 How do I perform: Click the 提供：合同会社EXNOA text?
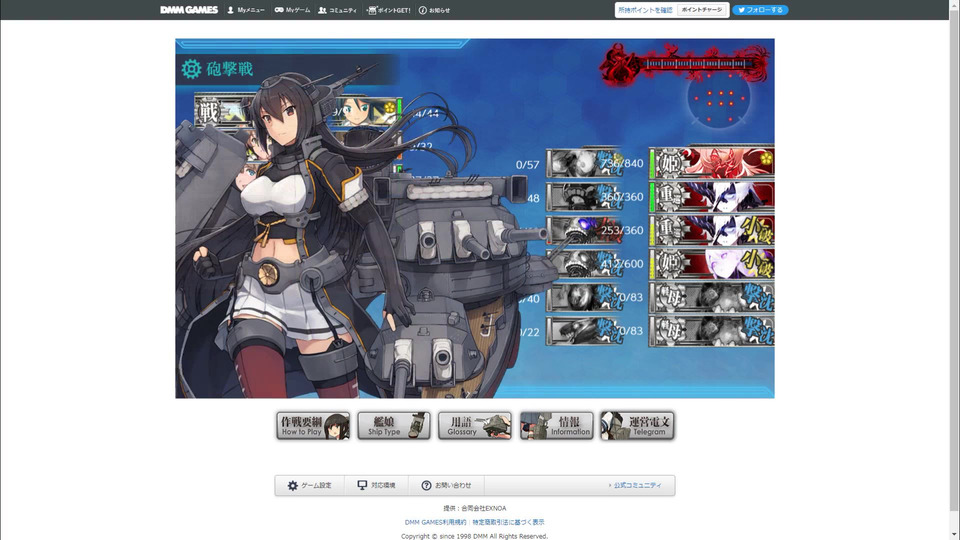[x=474, y=508]
